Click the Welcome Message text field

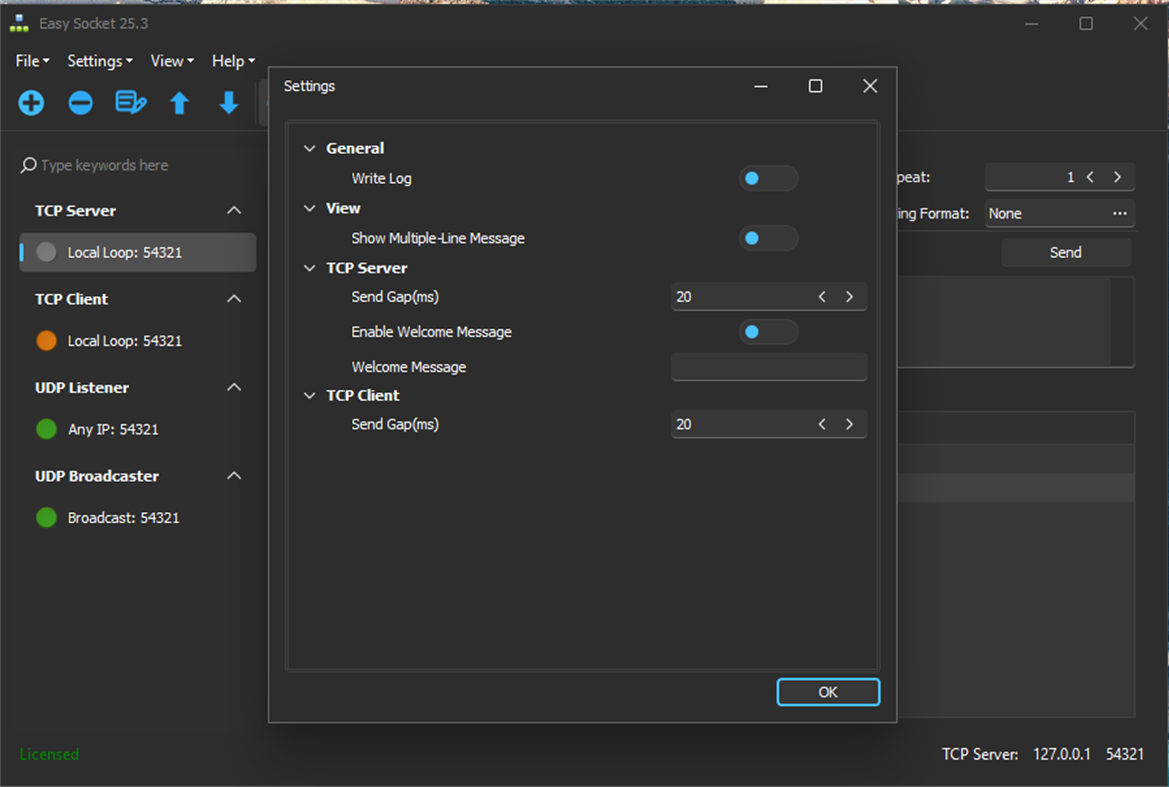pyautogui.click(x=769, y=367)
